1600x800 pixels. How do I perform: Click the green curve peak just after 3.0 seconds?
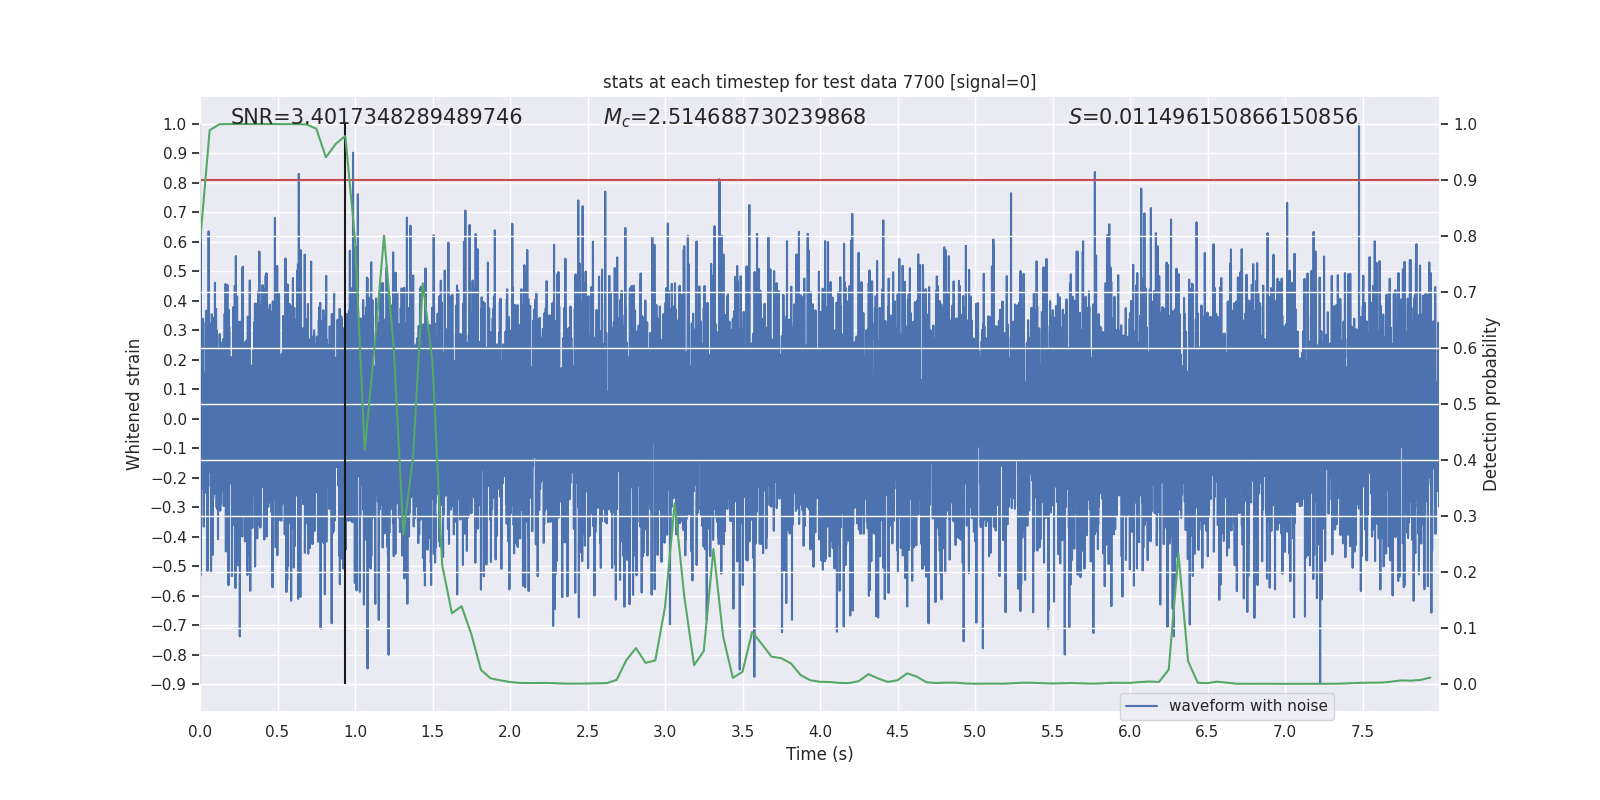pyautogui.click(x=674, y=502)
